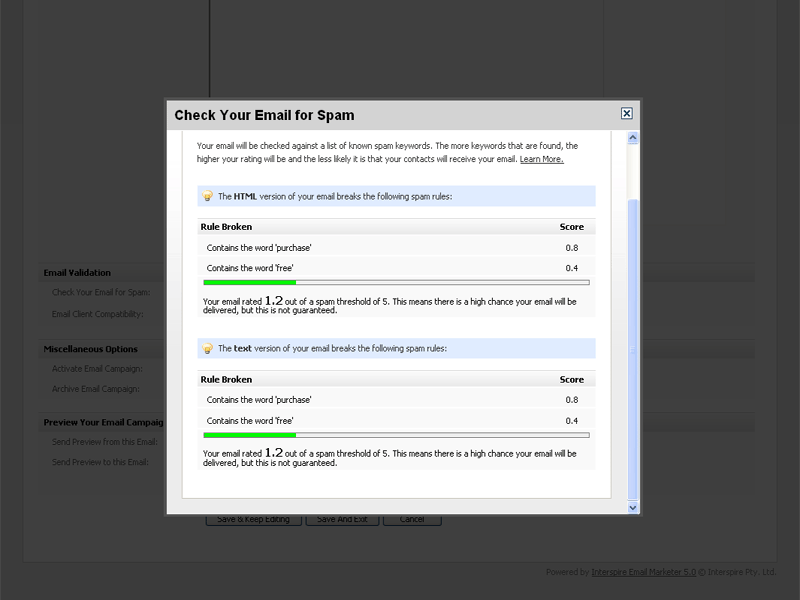Select 'purchase' rule row in text section
The width and height of the screenshot is (800, 600).
(x=396, y=400)
